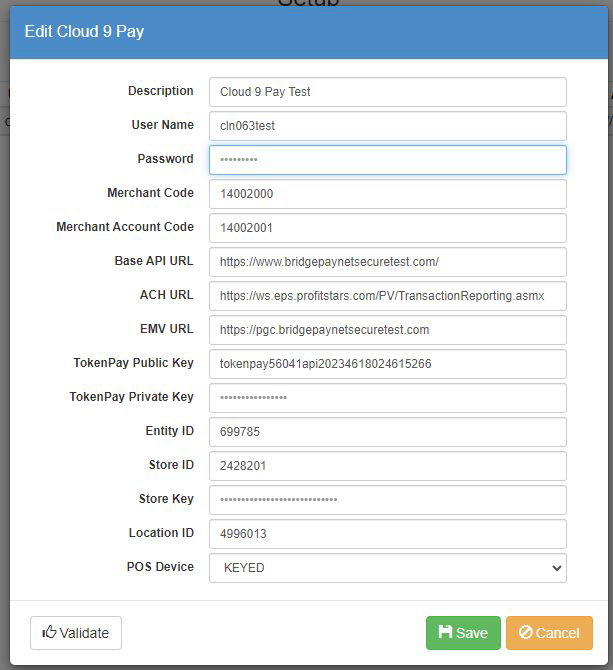Edit the ACH URL field
The height and width of the screenshot is (670, 613).
[387, 296]
